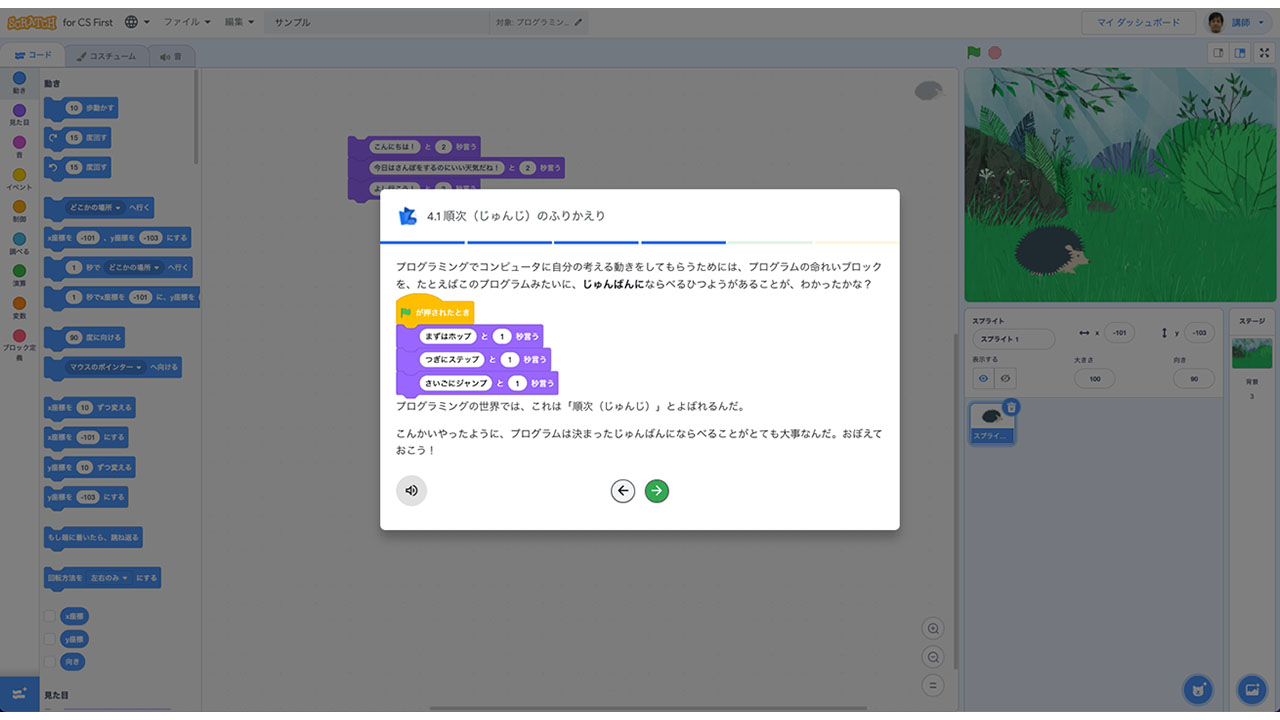Open the 編集 menu
This screenshot has height=720, width=1280.
point(239,22)
